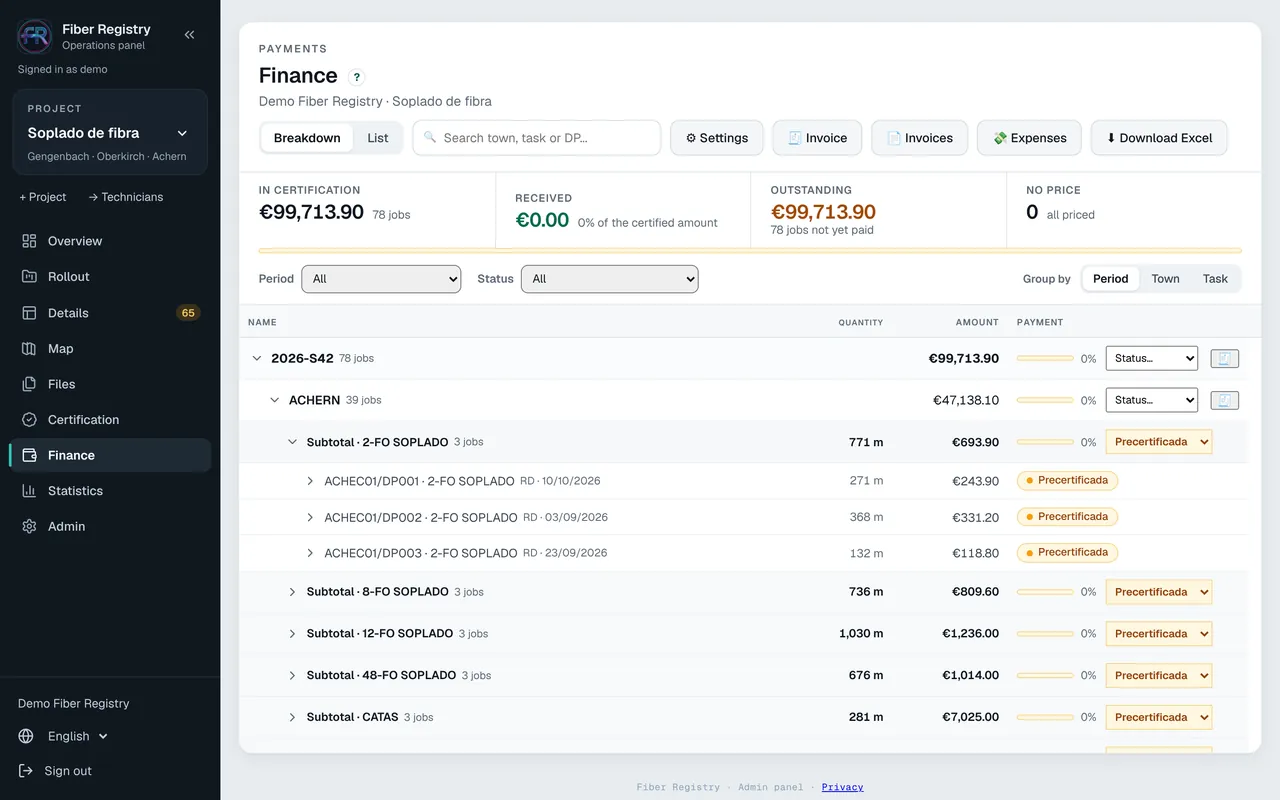Open Settings in the Finance toolbar

pos(717,138)
